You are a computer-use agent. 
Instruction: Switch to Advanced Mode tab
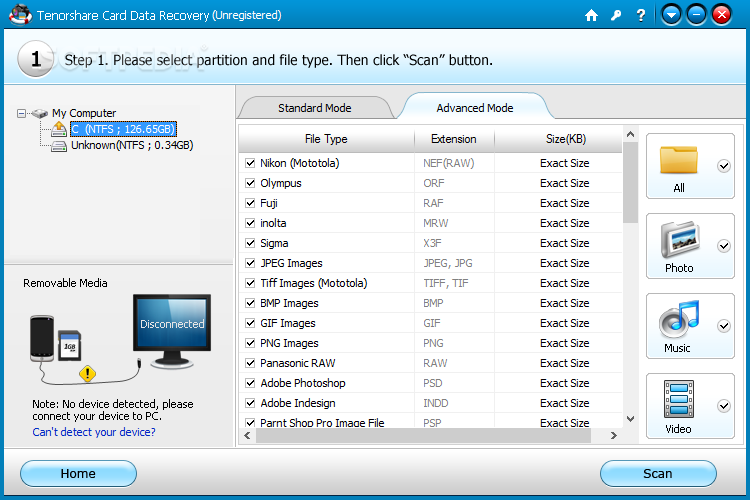tap(474, 108)
